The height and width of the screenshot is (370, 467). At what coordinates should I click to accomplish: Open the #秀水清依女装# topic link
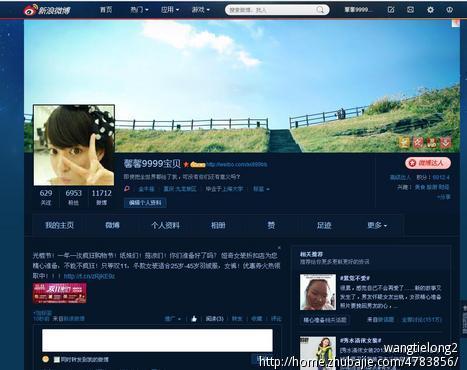pos(360,340)
